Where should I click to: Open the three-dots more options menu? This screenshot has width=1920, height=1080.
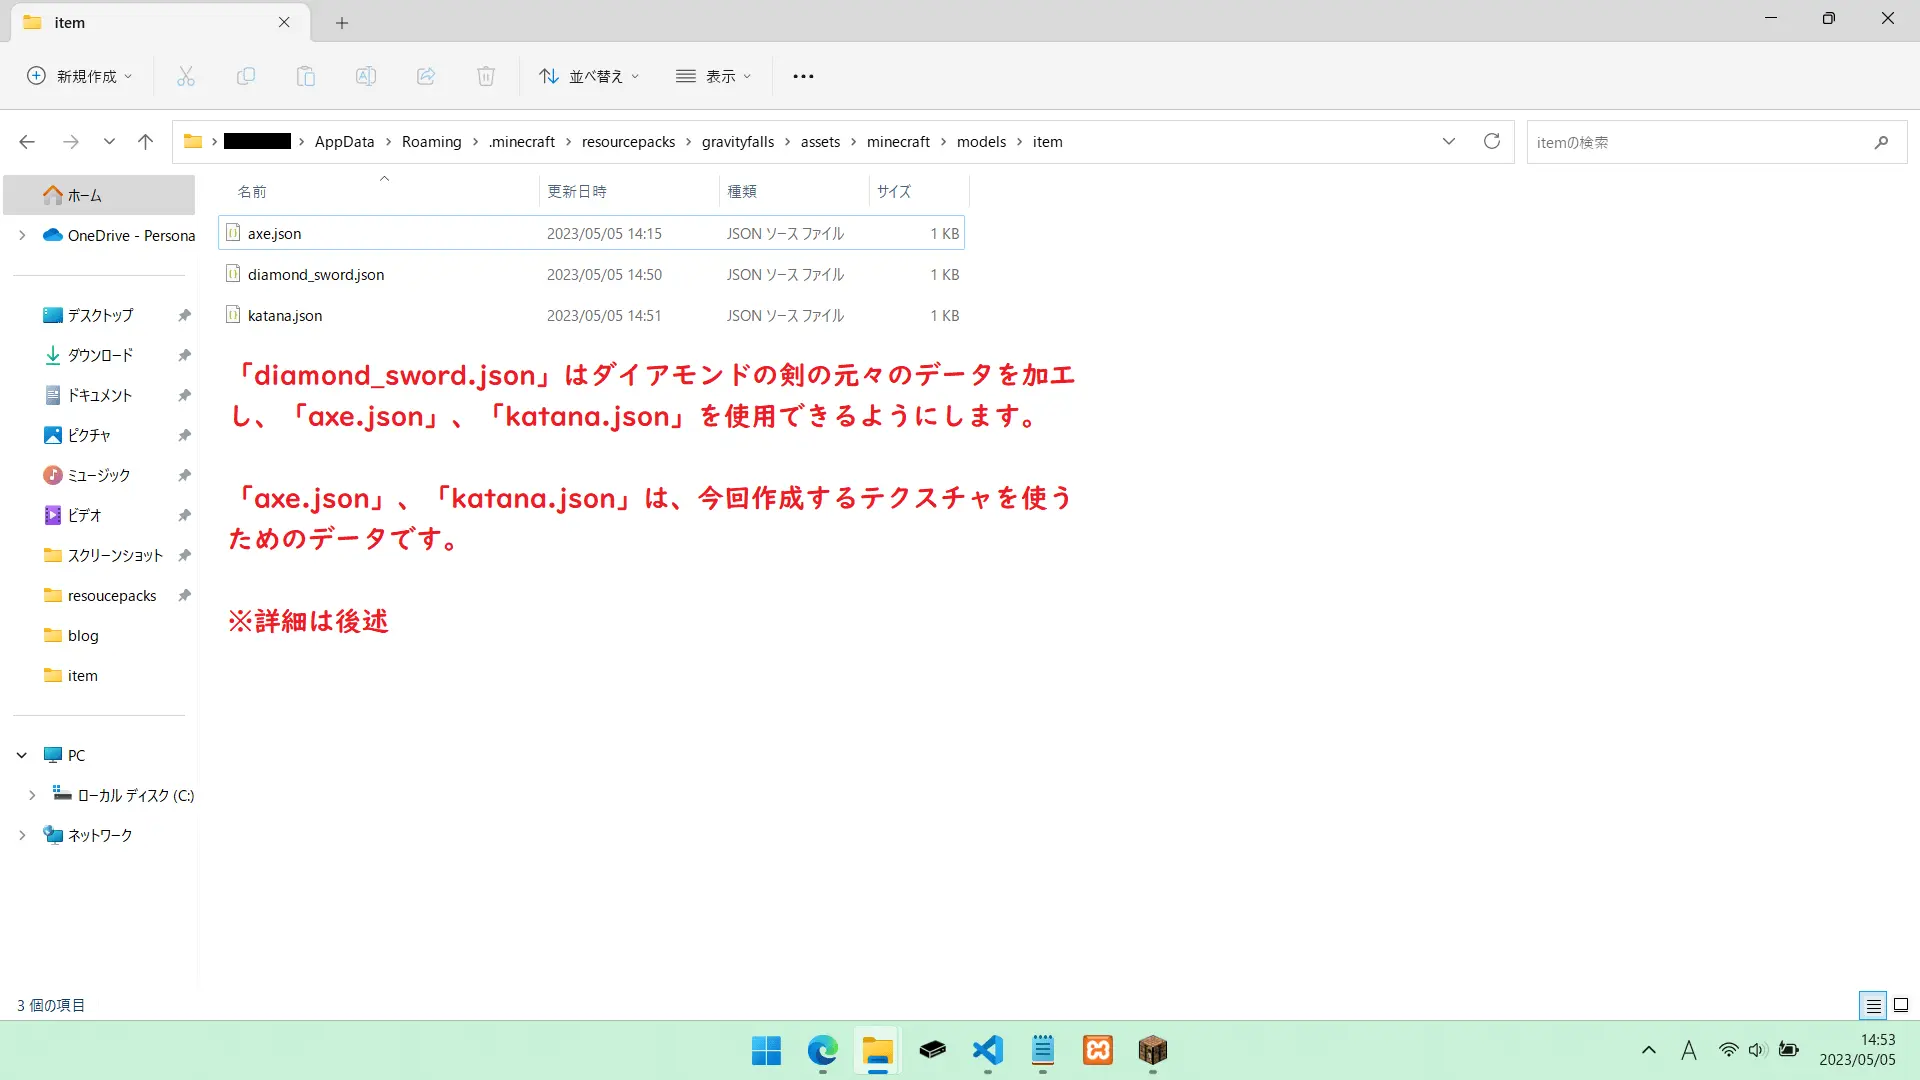pyautogui.click(x=803, y=76)
